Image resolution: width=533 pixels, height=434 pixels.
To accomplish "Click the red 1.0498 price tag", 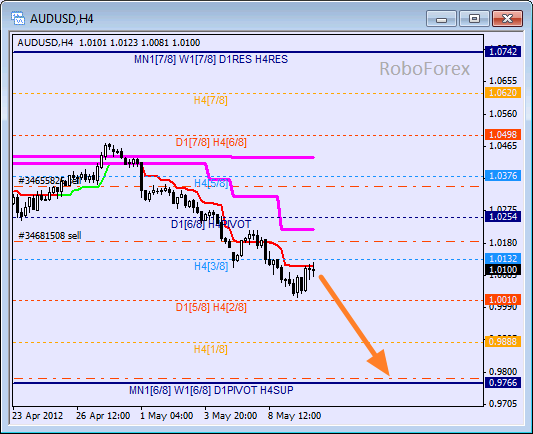I will [503, 135].
